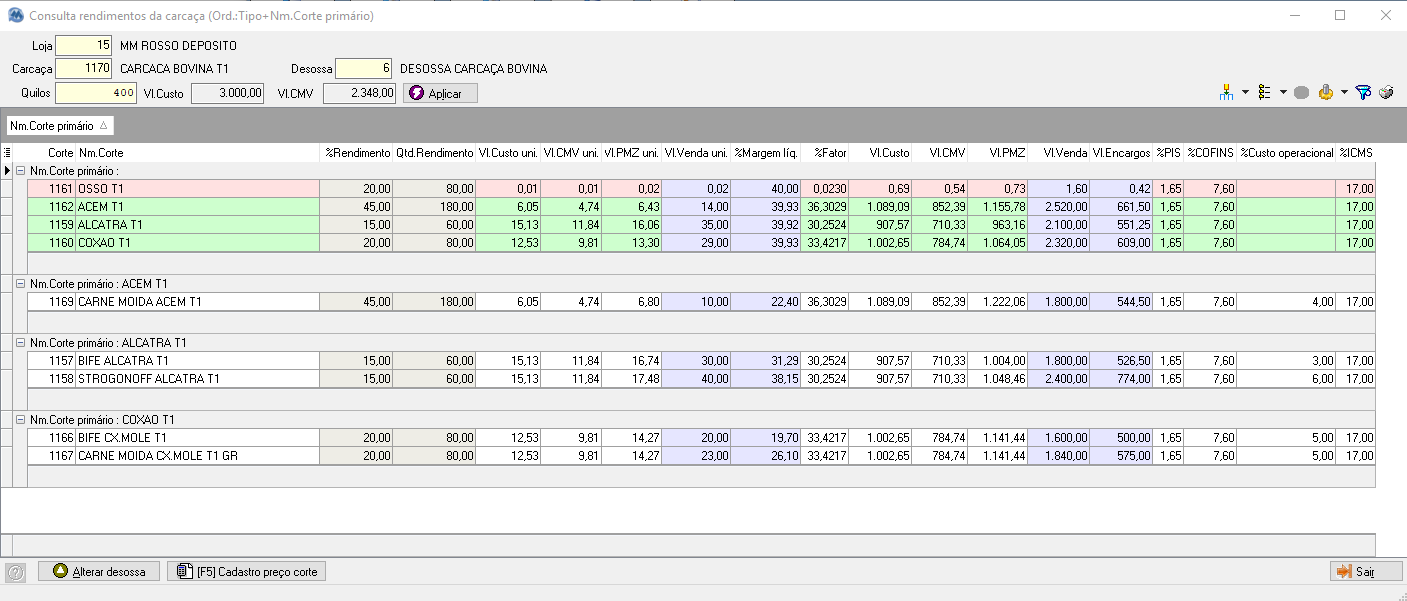This screenshot has height=601, width=1407.
Task: Click the application icon in title bar
Action: click(x=15, y=15)
